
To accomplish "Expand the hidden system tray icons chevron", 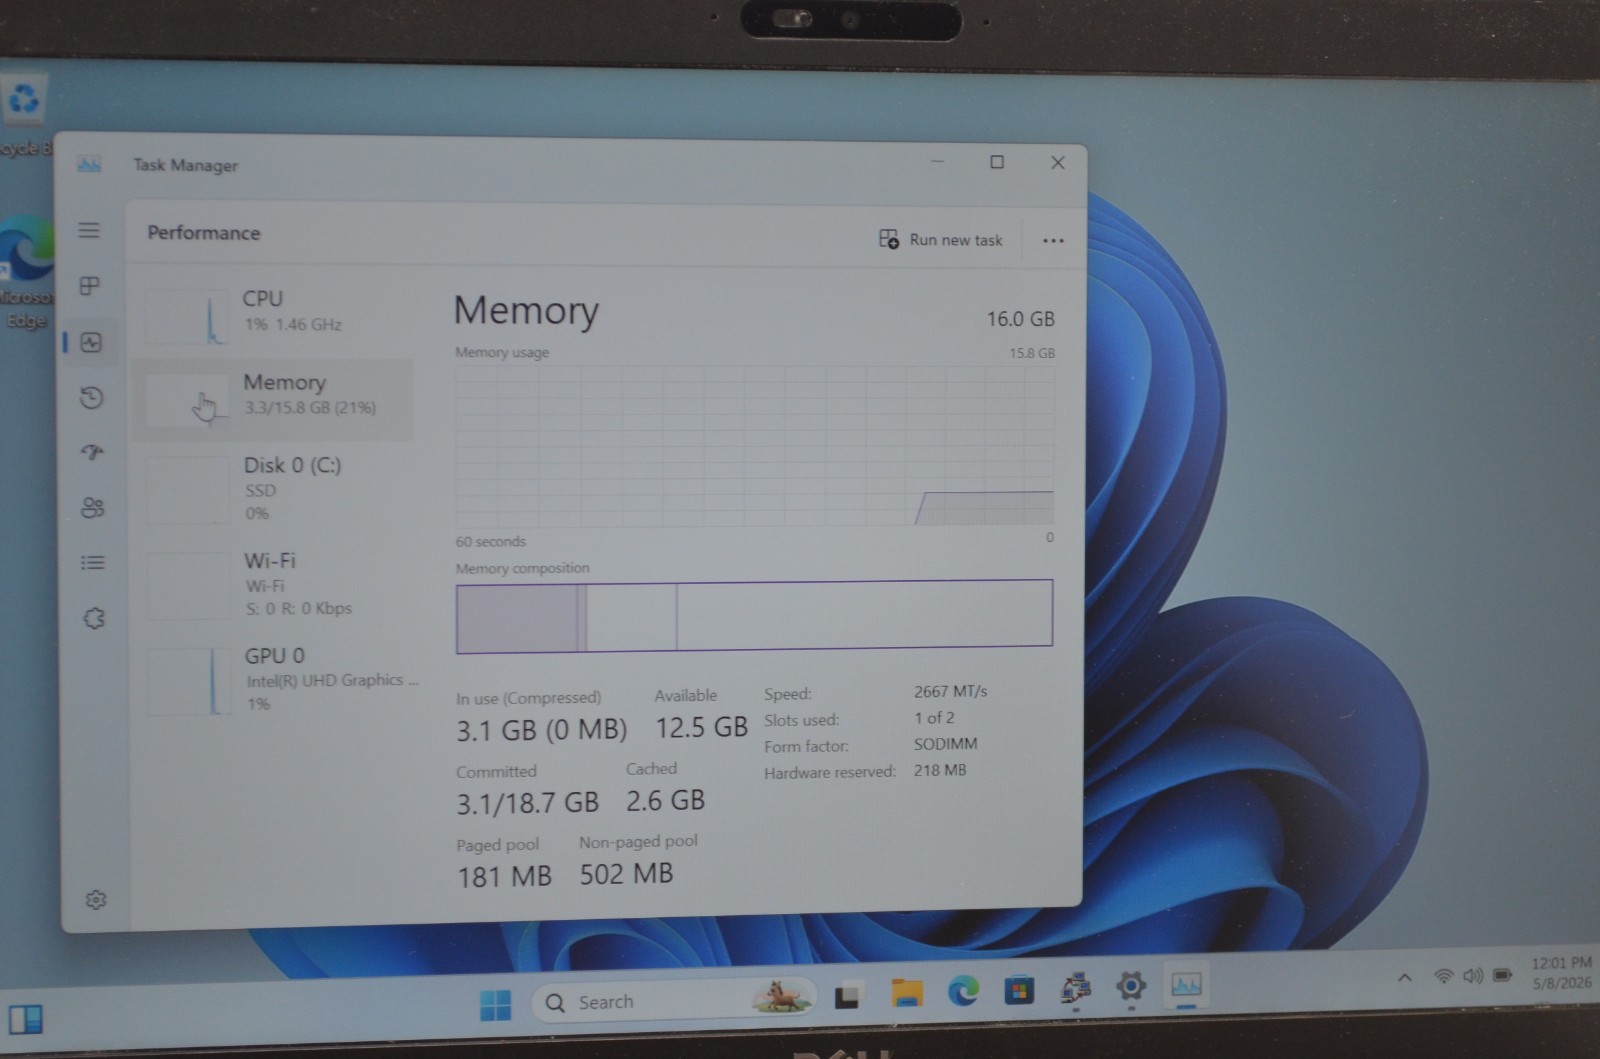I will point(1404,978).
